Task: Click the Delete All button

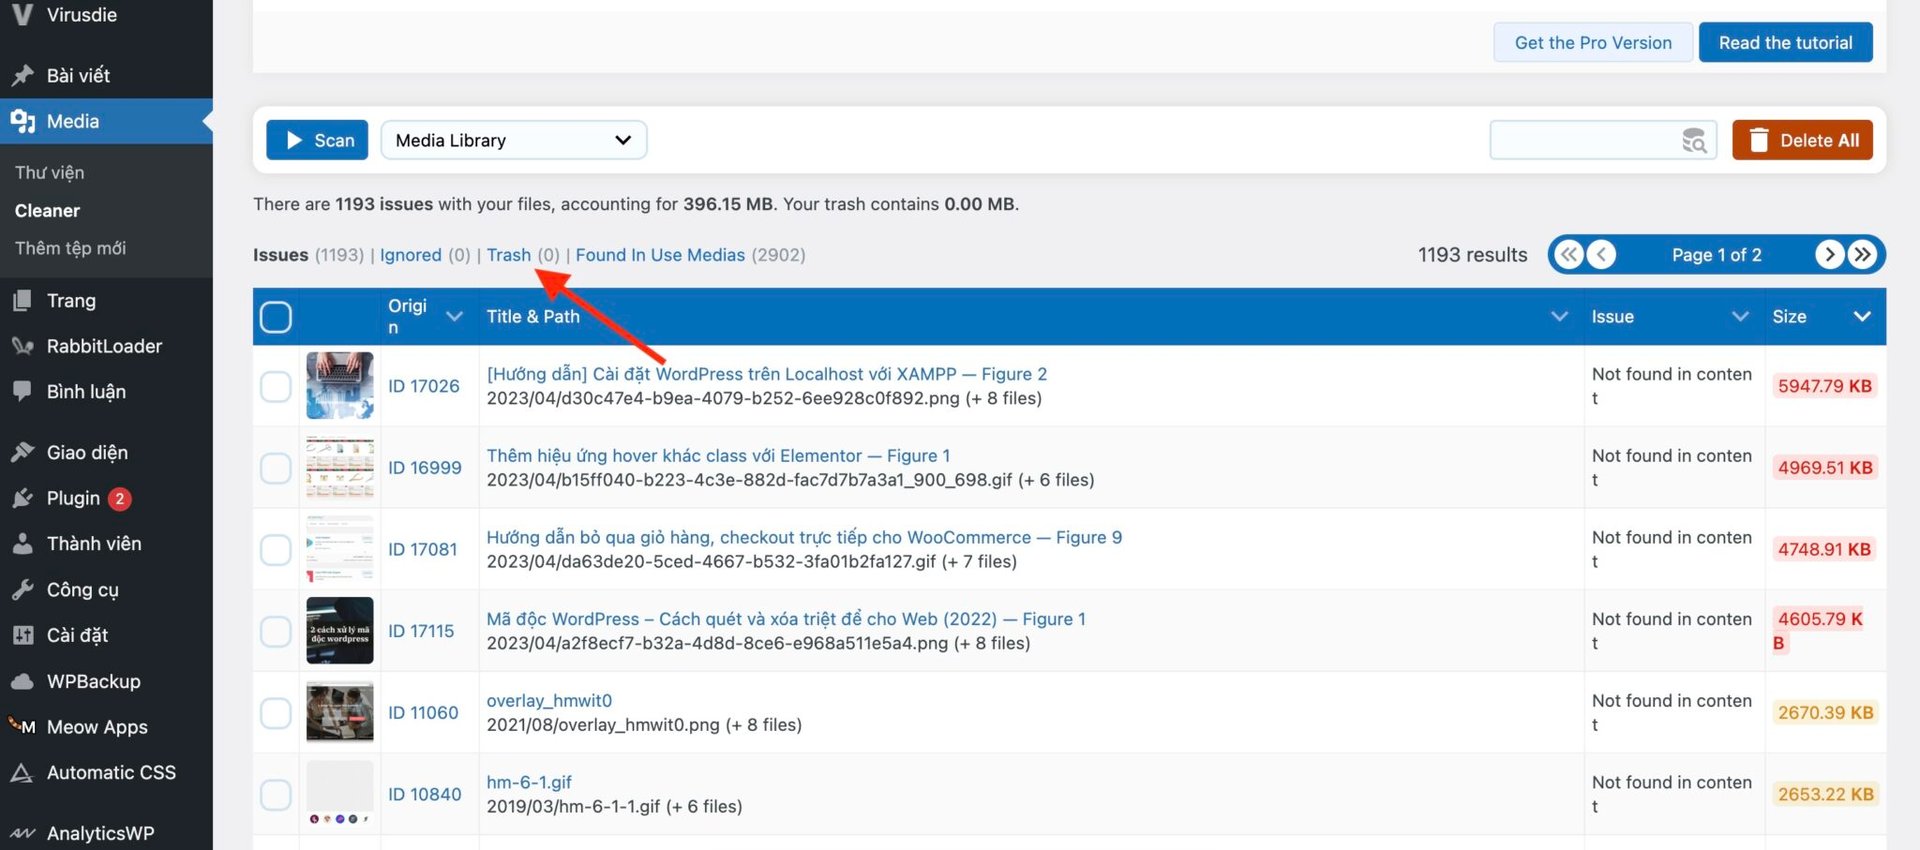Action: point(1802,141)
